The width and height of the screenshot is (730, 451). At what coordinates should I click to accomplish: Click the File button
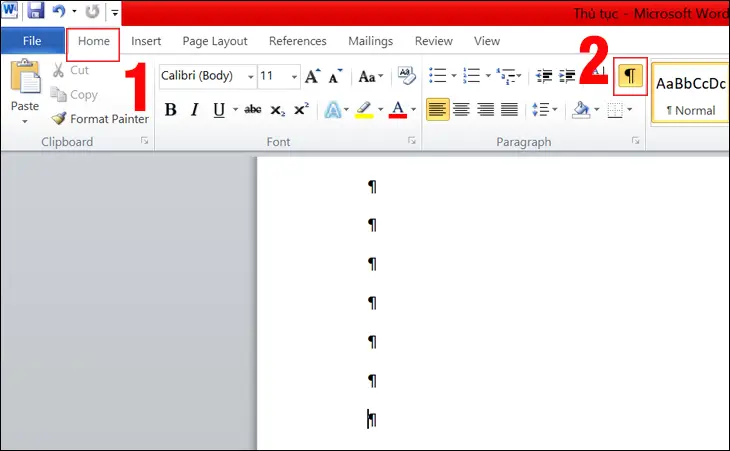click(32, 41)
